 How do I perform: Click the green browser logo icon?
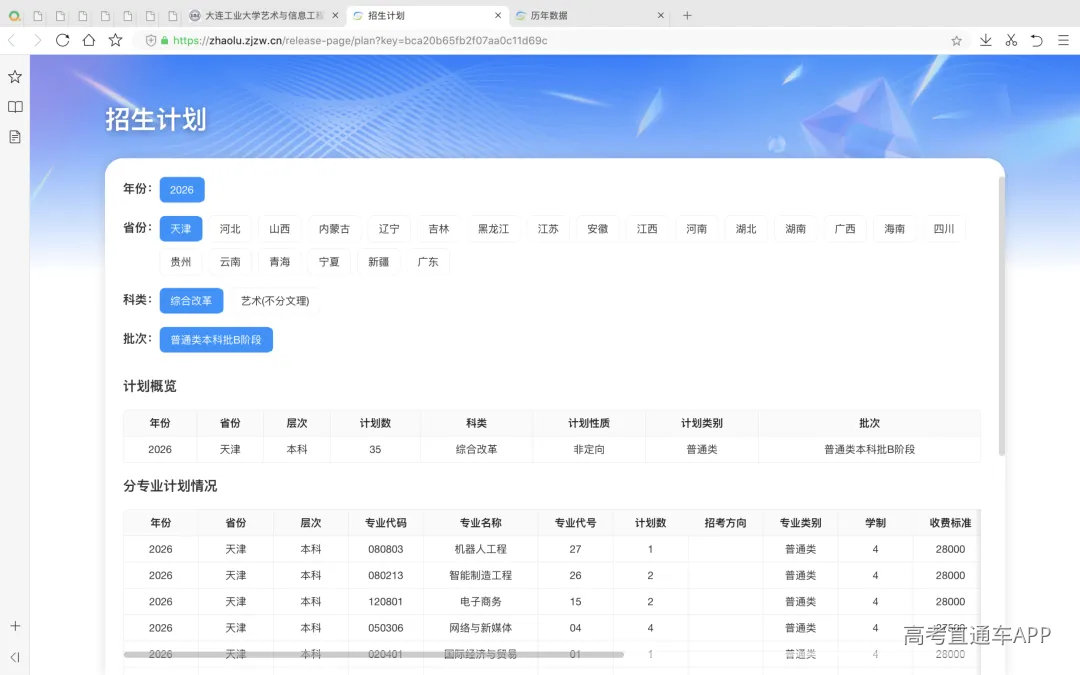14,15
